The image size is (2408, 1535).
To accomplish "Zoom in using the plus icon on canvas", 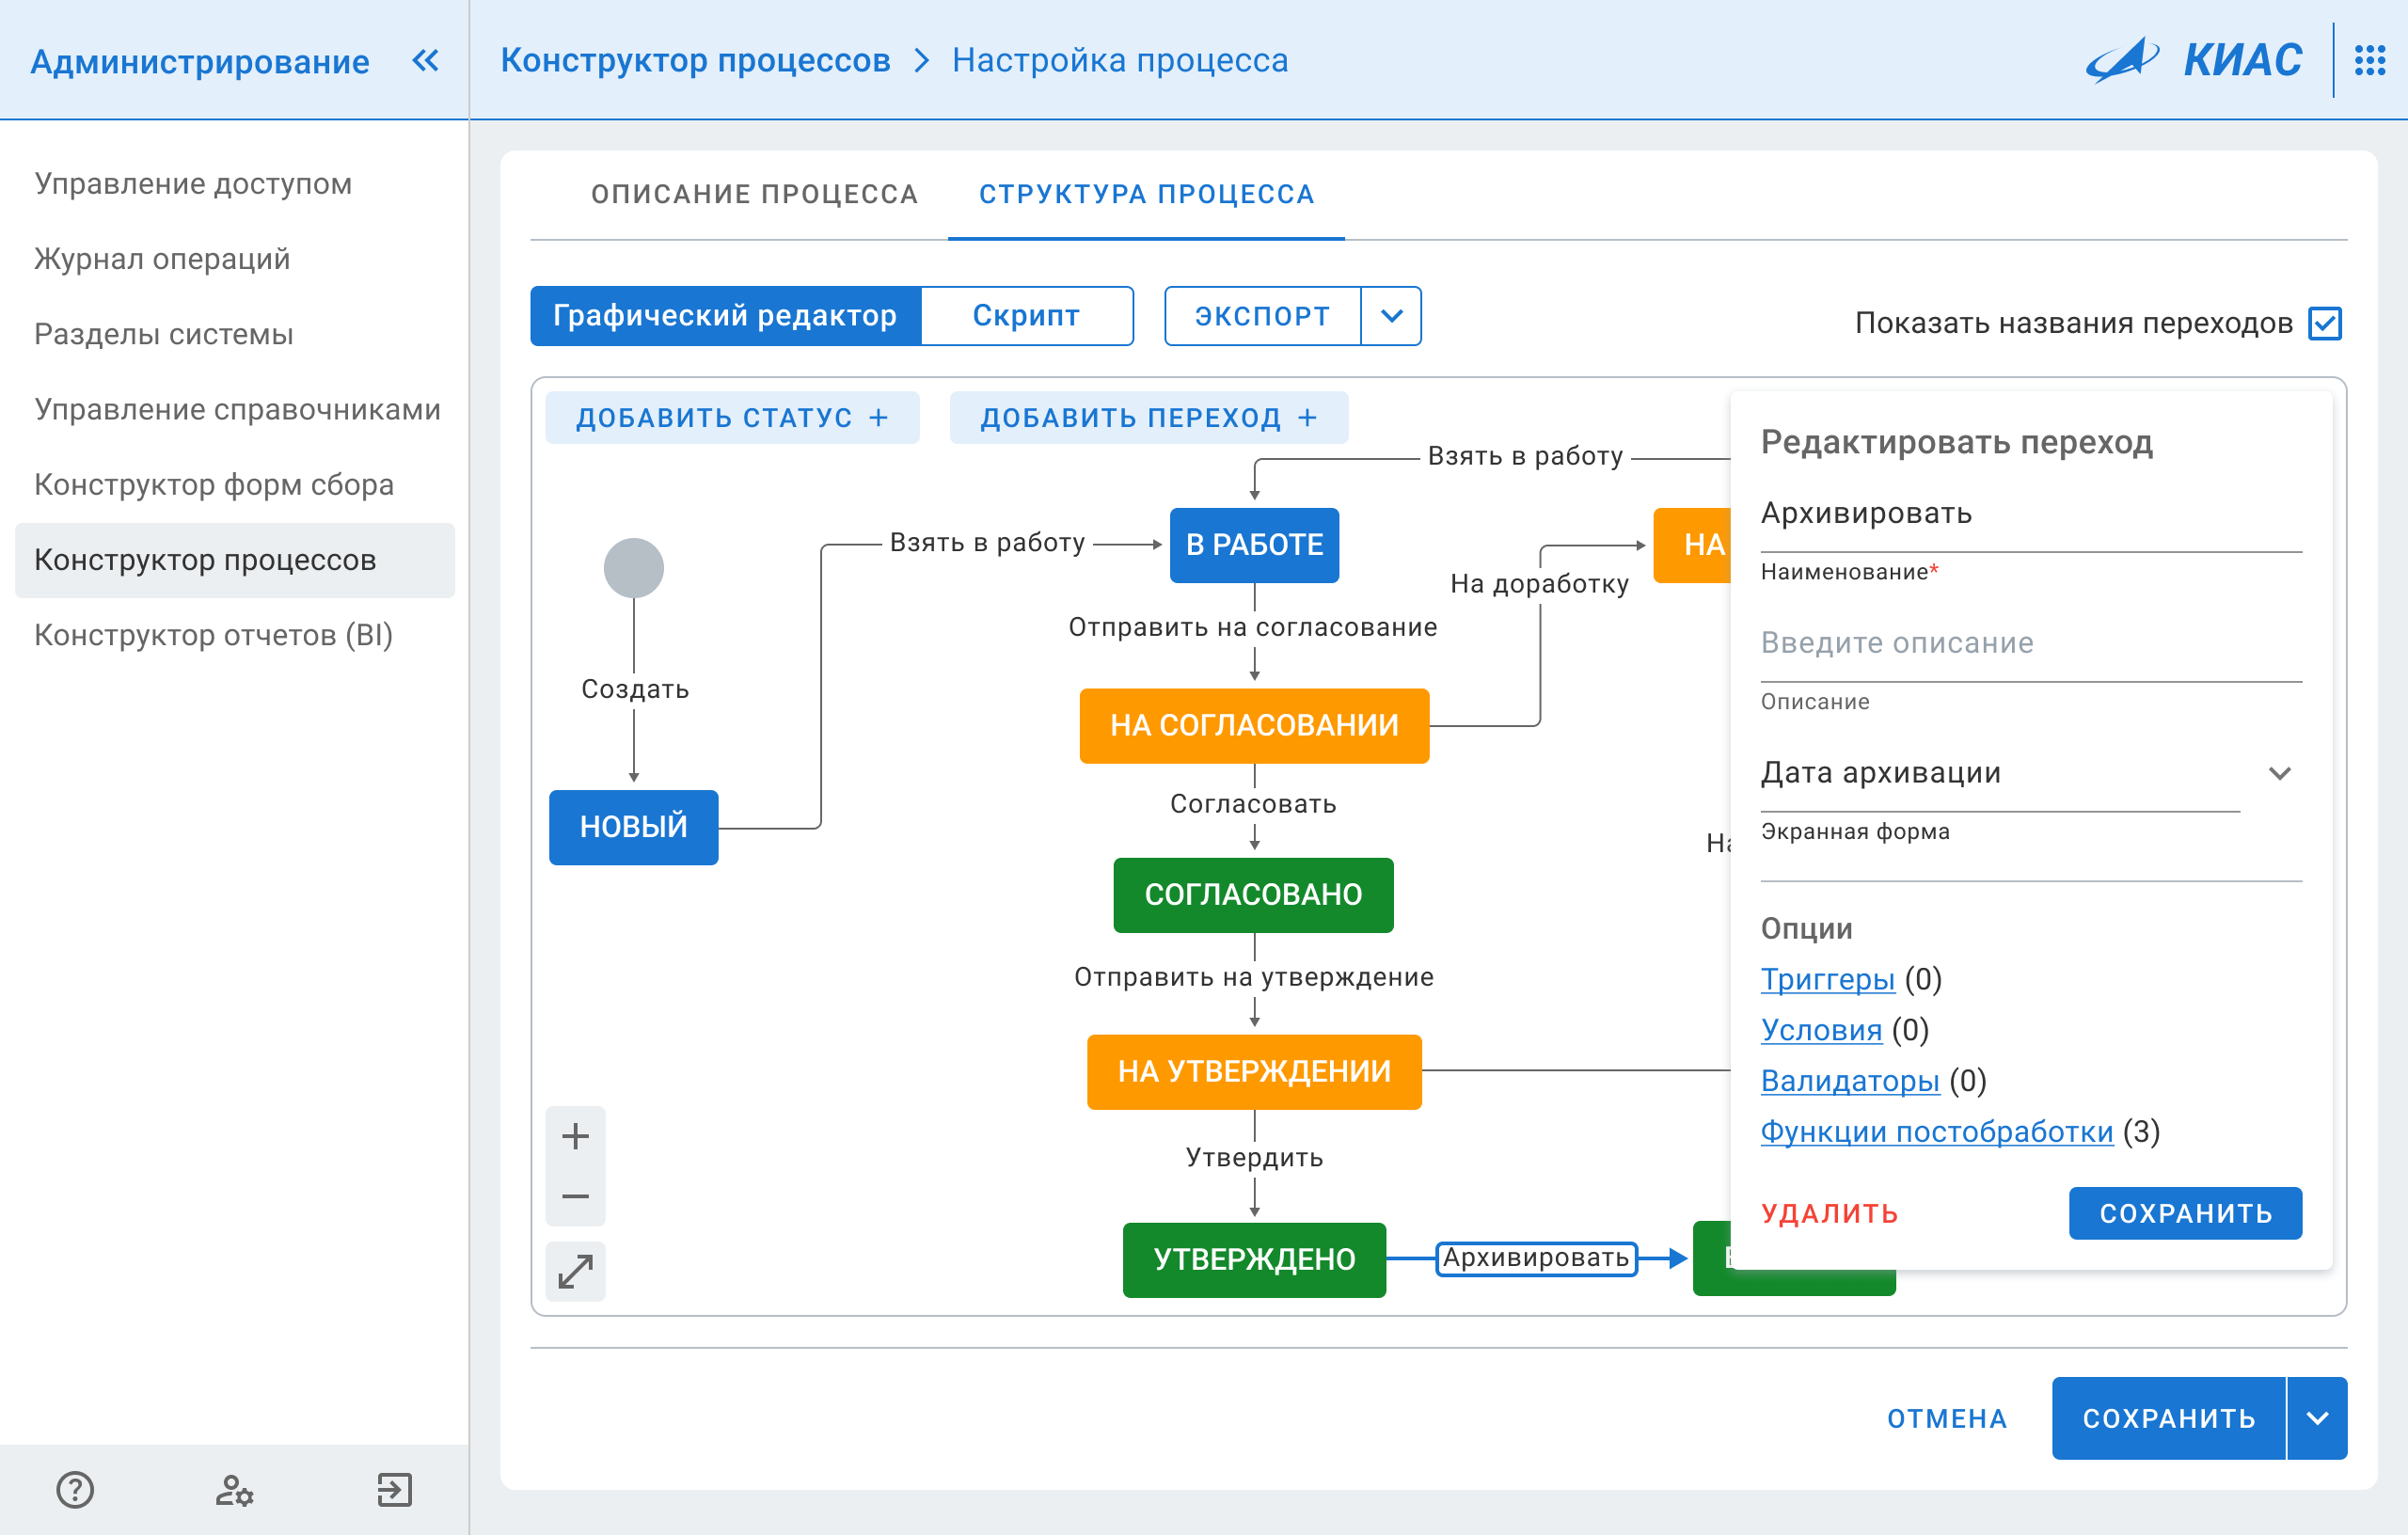I will coord(575,1135).
